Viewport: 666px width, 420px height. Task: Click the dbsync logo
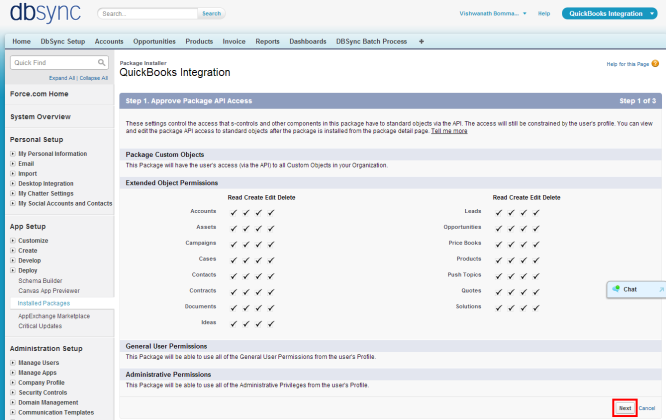click(47, 13)
